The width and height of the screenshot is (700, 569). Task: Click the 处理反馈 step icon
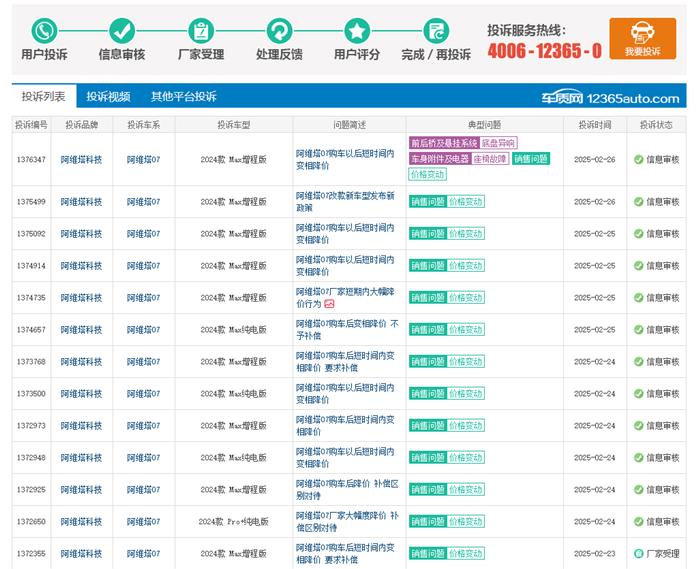coord(279,31)
